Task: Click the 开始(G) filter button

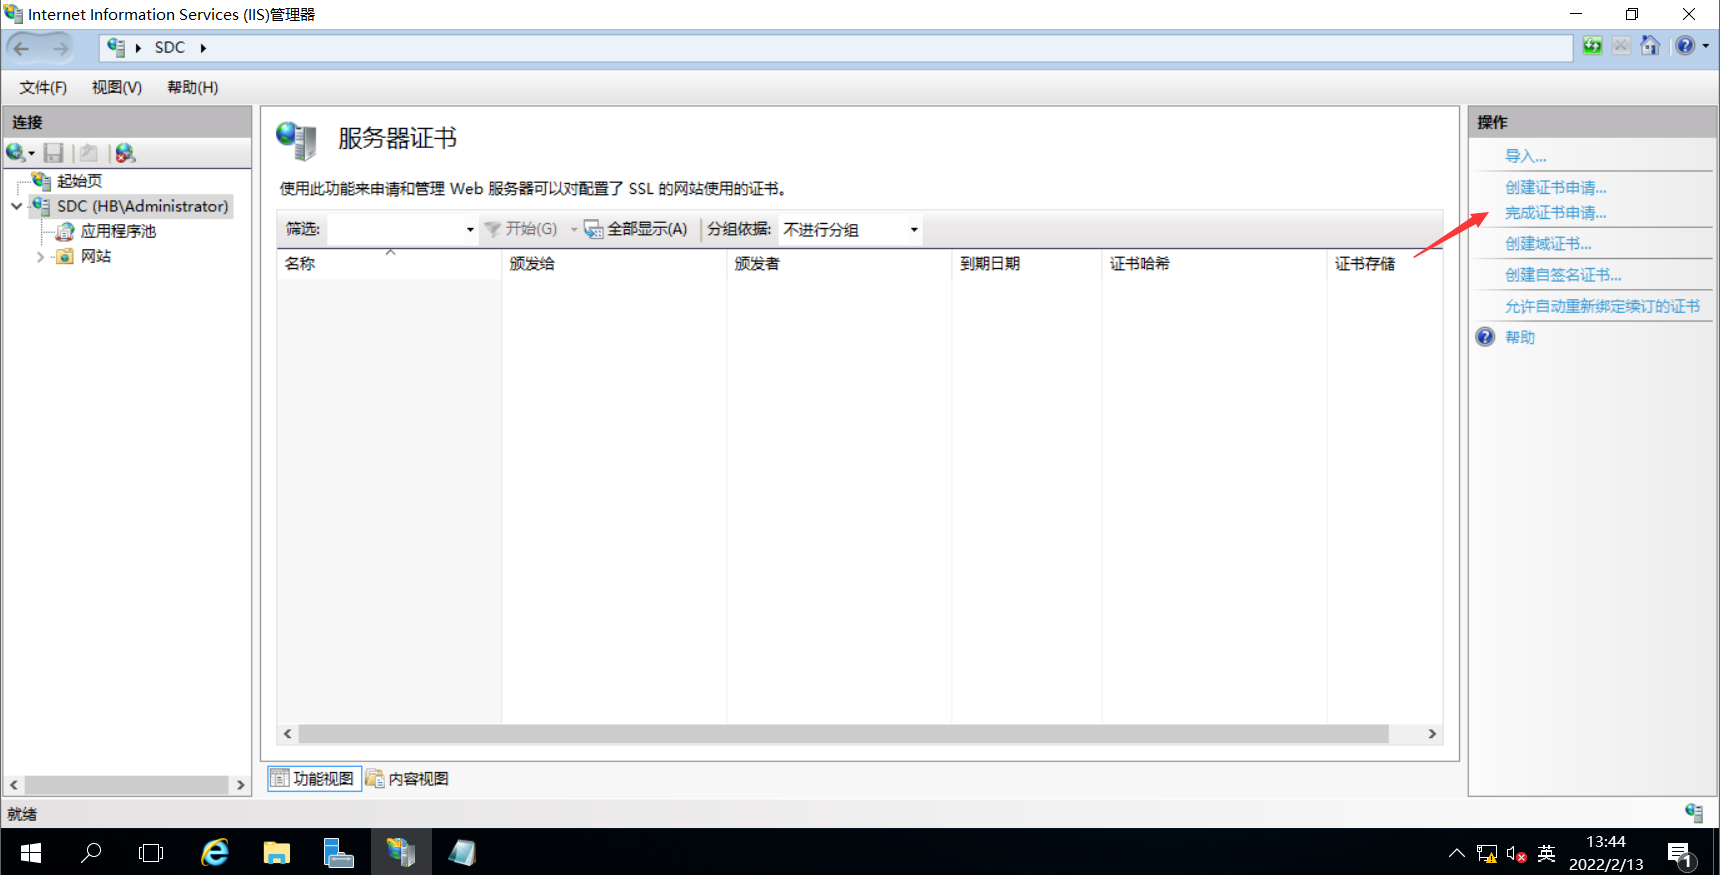Action: pyautogui.click(x=521, y=229)
